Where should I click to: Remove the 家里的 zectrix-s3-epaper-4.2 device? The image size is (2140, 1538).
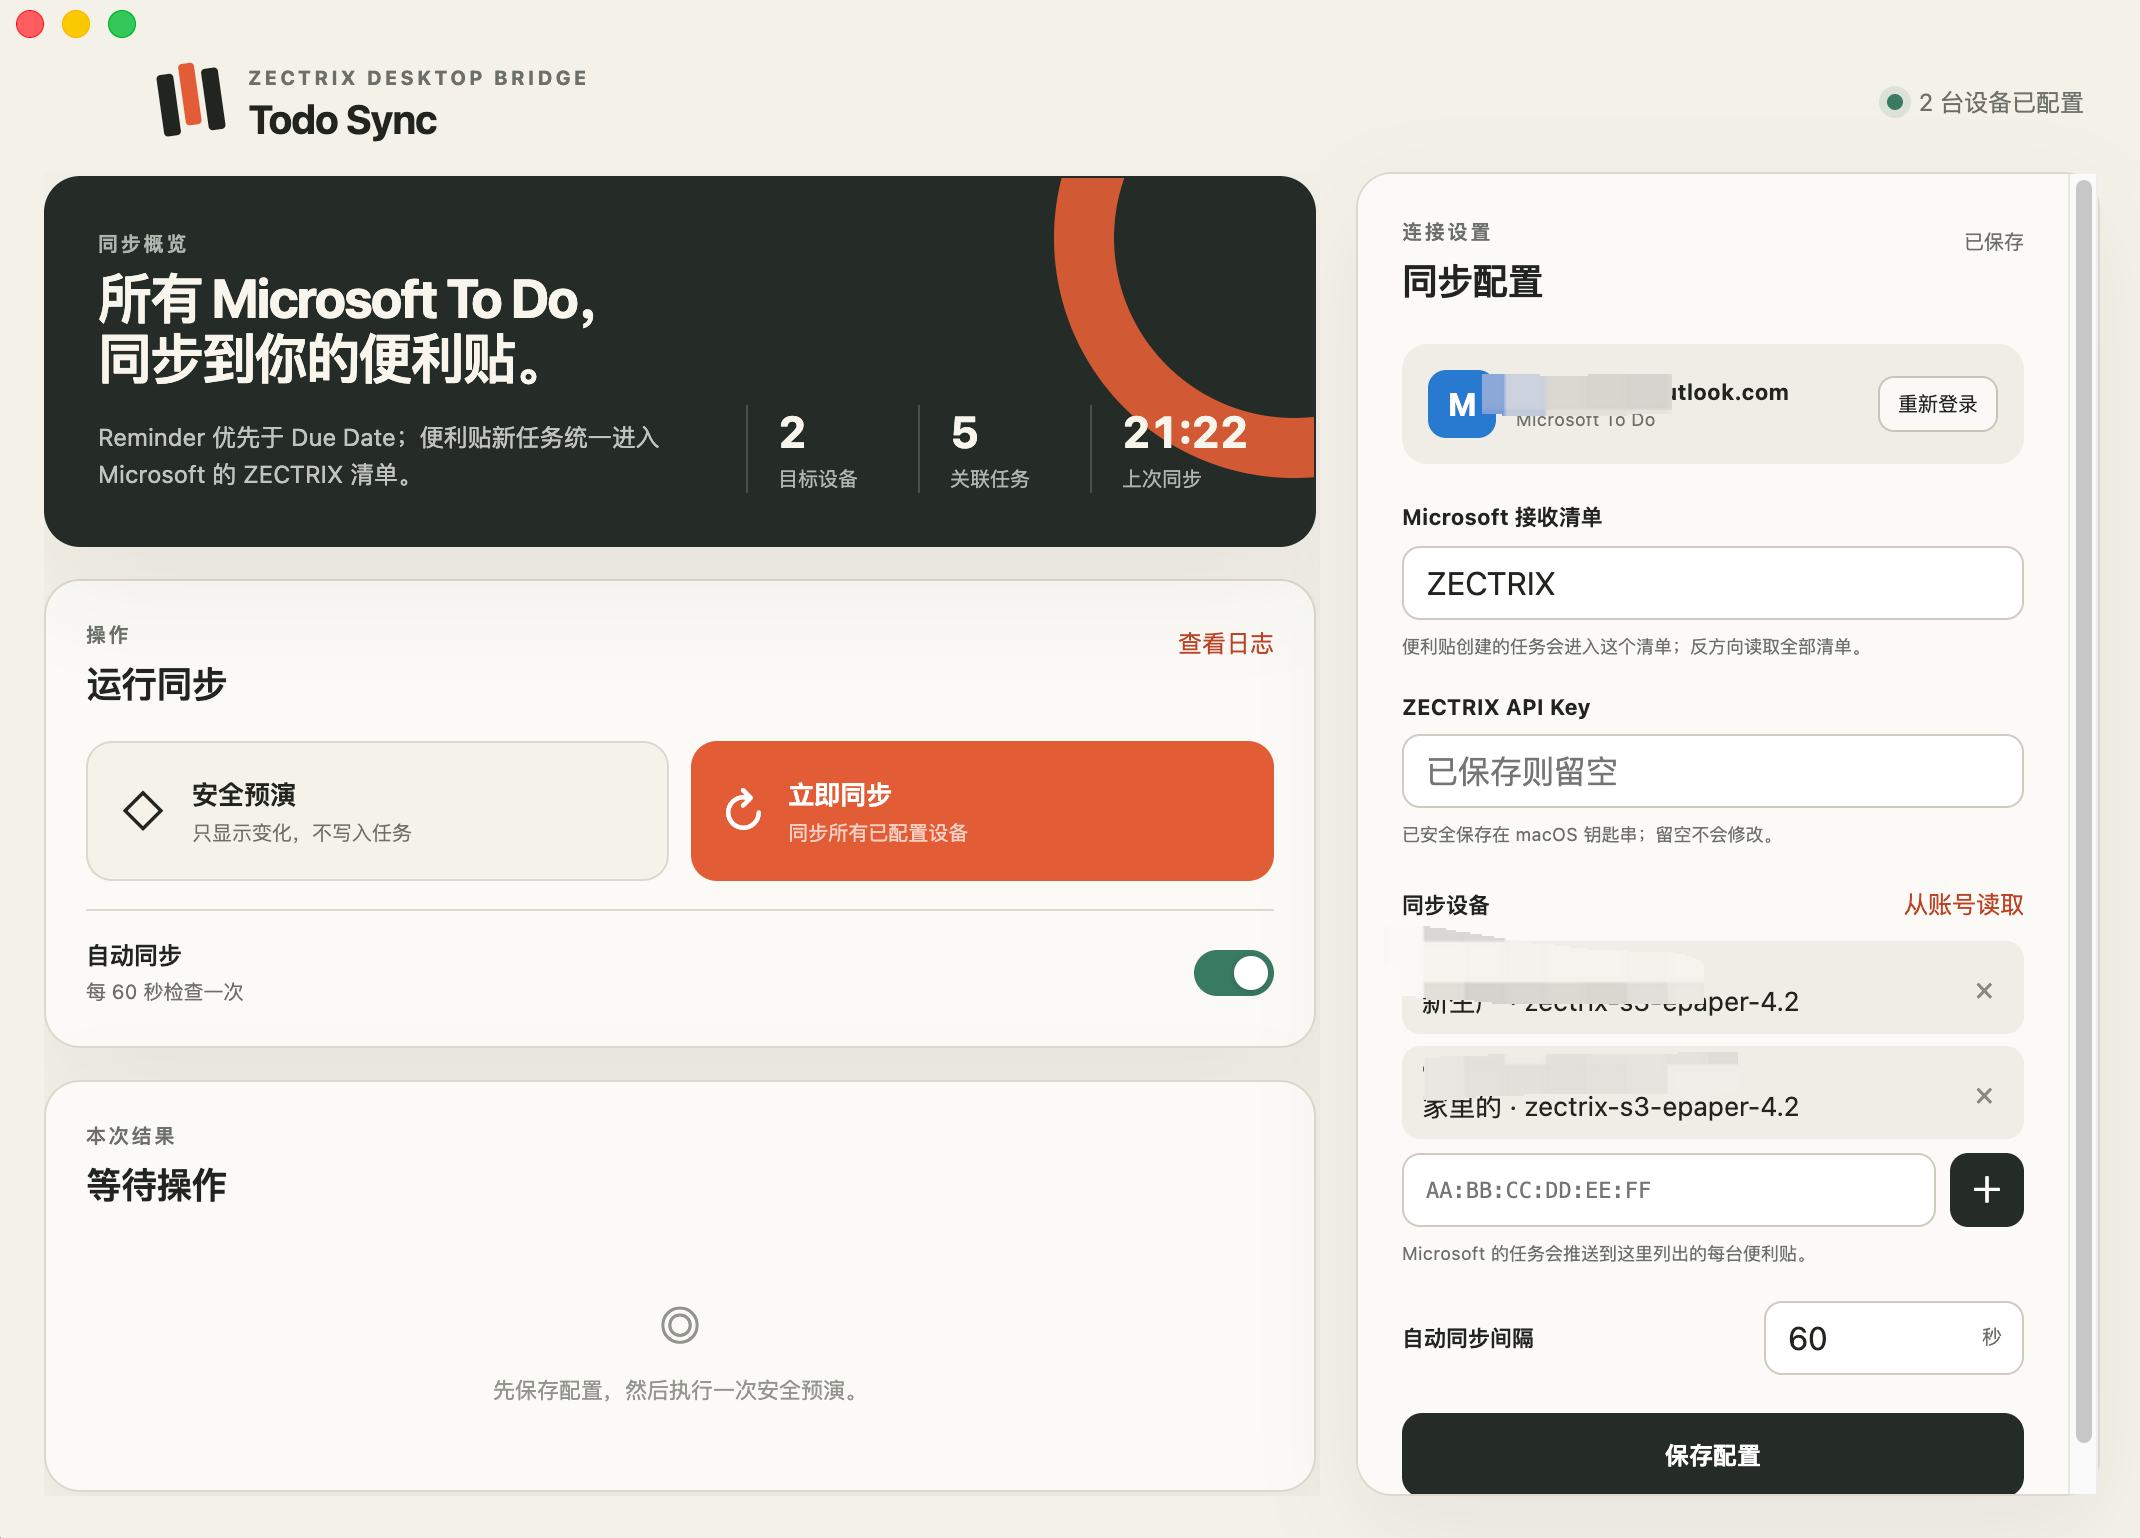tap(1985, 1096)
